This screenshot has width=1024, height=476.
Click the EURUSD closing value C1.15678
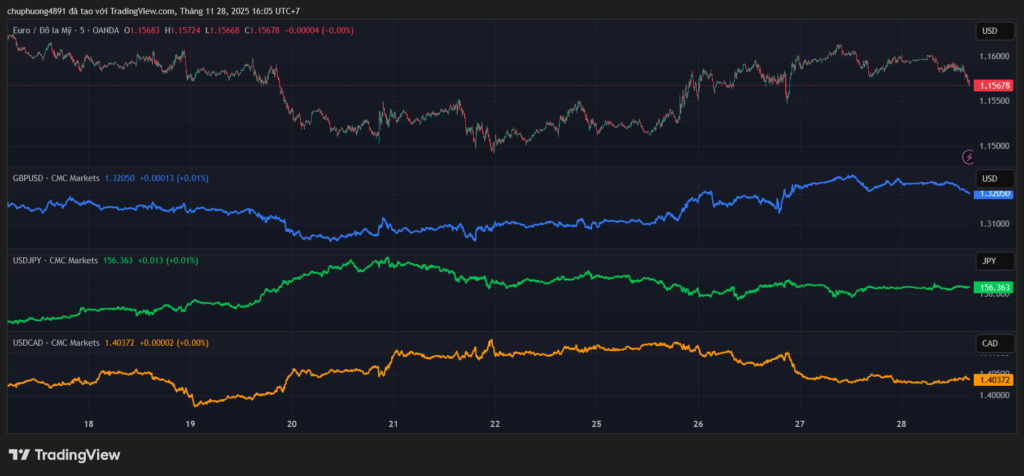coord(255,31)
